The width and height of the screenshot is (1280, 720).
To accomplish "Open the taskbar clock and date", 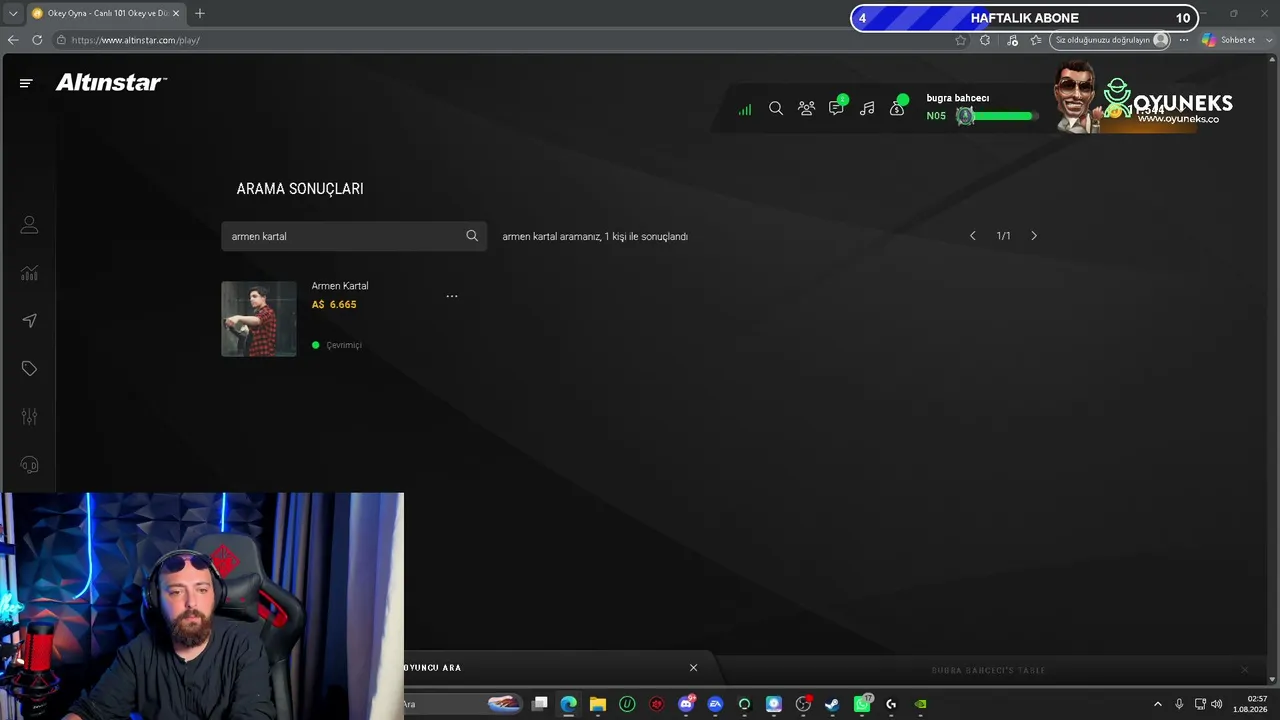I will [x=1251, y=704].
